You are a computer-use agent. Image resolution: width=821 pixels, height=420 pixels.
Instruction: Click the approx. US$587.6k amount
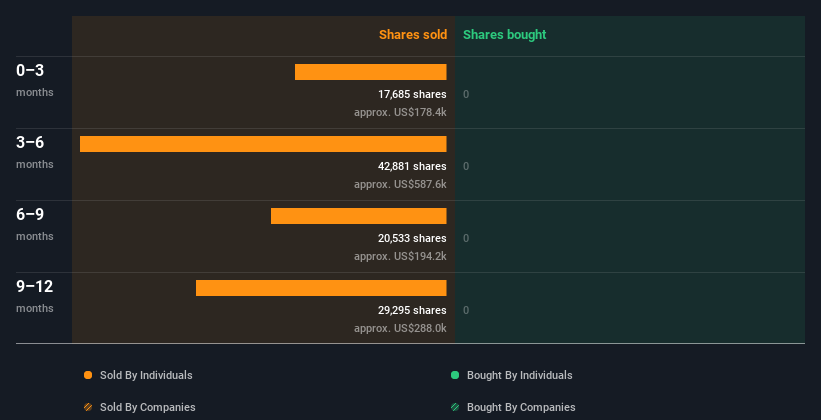coord(400,184)
